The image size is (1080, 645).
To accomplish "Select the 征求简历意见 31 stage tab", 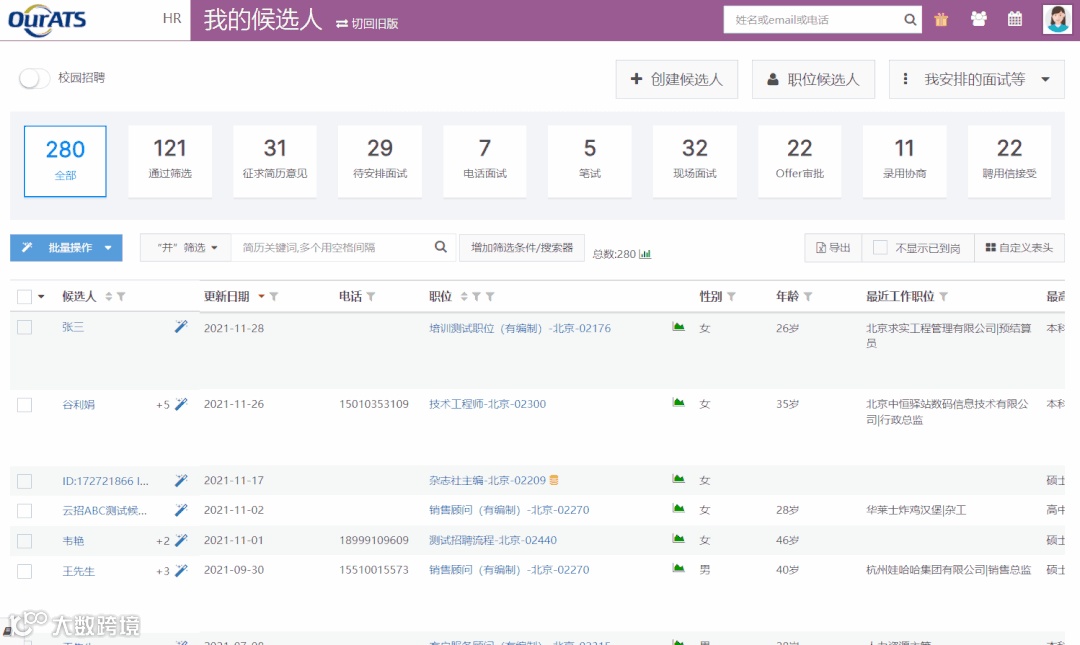I will (x=275, y=161).
